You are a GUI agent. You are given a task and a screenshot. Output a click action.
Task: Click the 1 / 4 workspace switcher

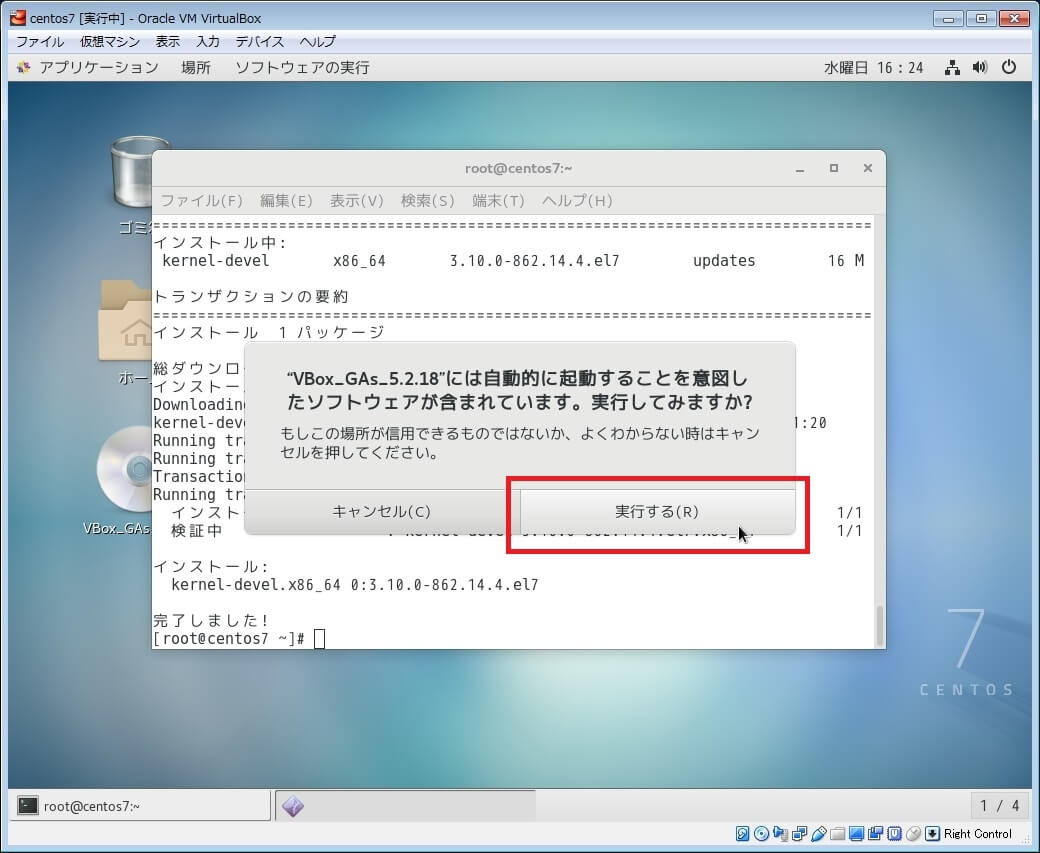coord(999,806)
